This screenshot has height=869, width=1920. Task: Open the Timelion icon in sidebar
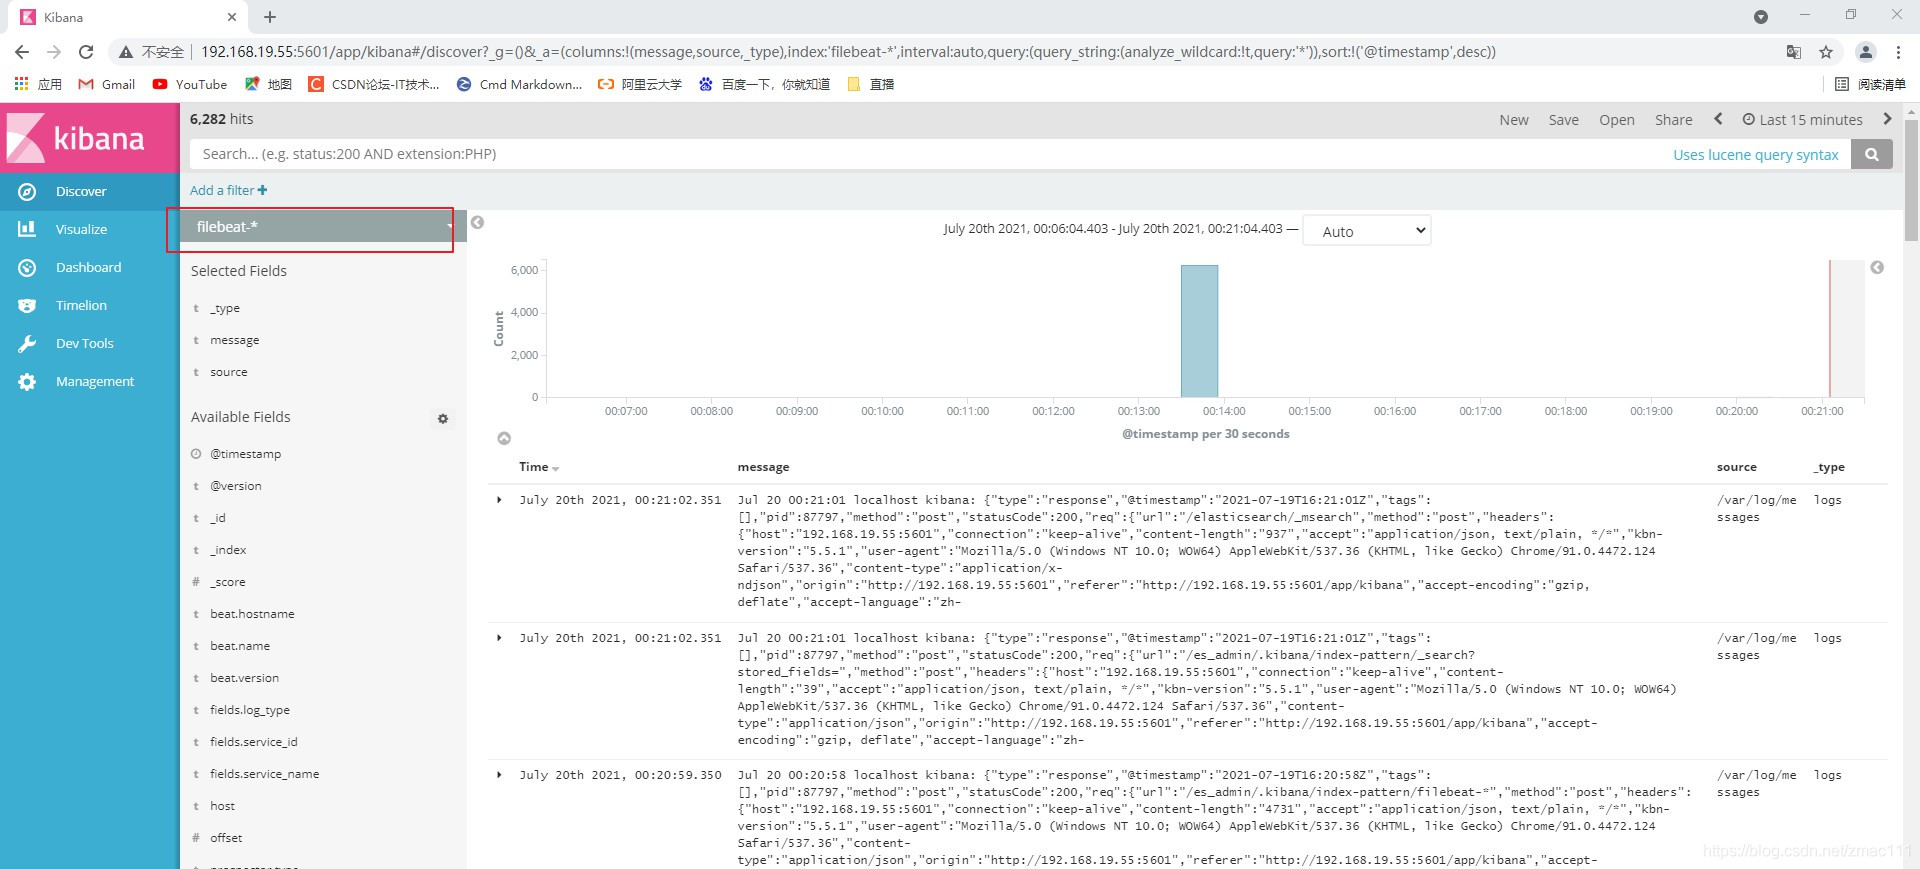(27, 305)
